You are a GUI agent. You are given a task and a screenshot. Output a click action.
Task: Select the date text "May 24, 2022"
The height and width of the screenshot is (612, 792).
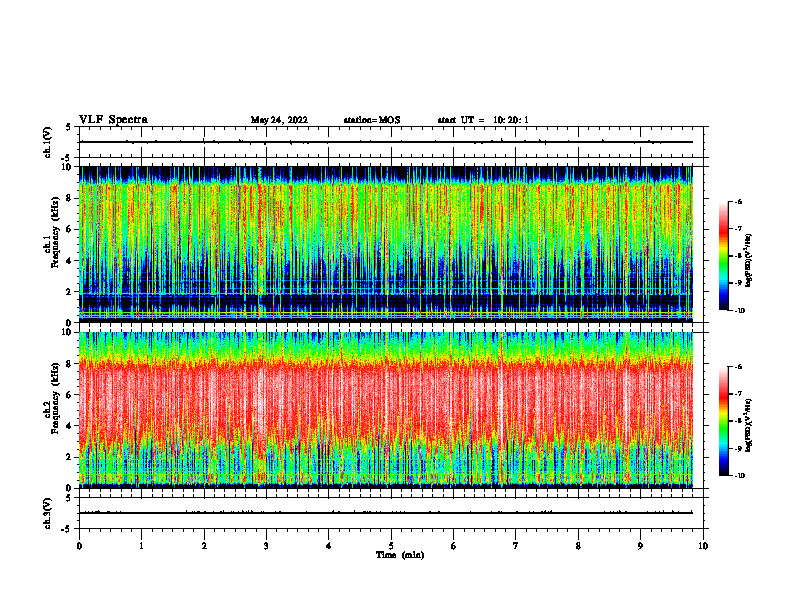pyautogui.click(x=279, y=120)
